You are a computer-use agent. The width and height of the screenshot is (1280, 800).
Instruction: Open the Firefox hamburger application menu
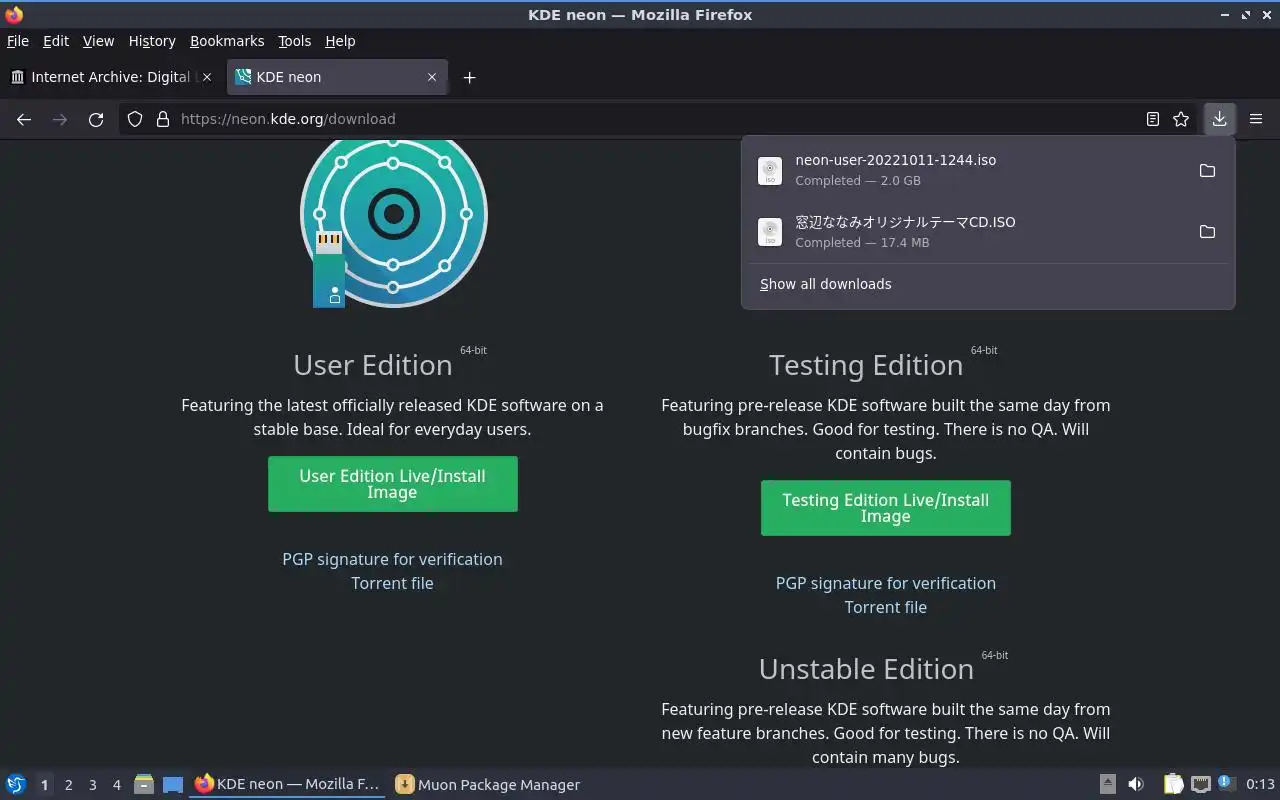click(1256, 119)
